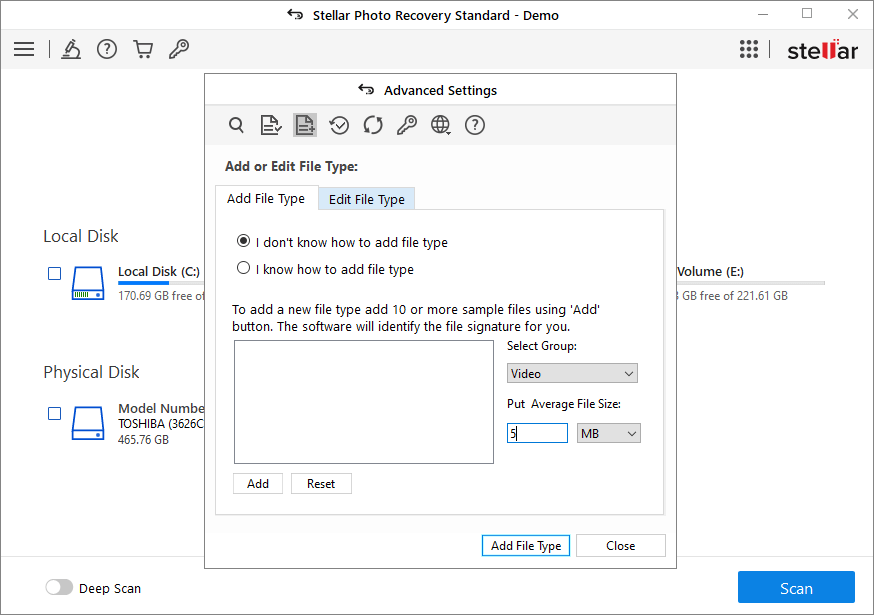Select the magnifier preview settings icon
The height and width of the screenshot is (615, 874).
click(236, 125)
